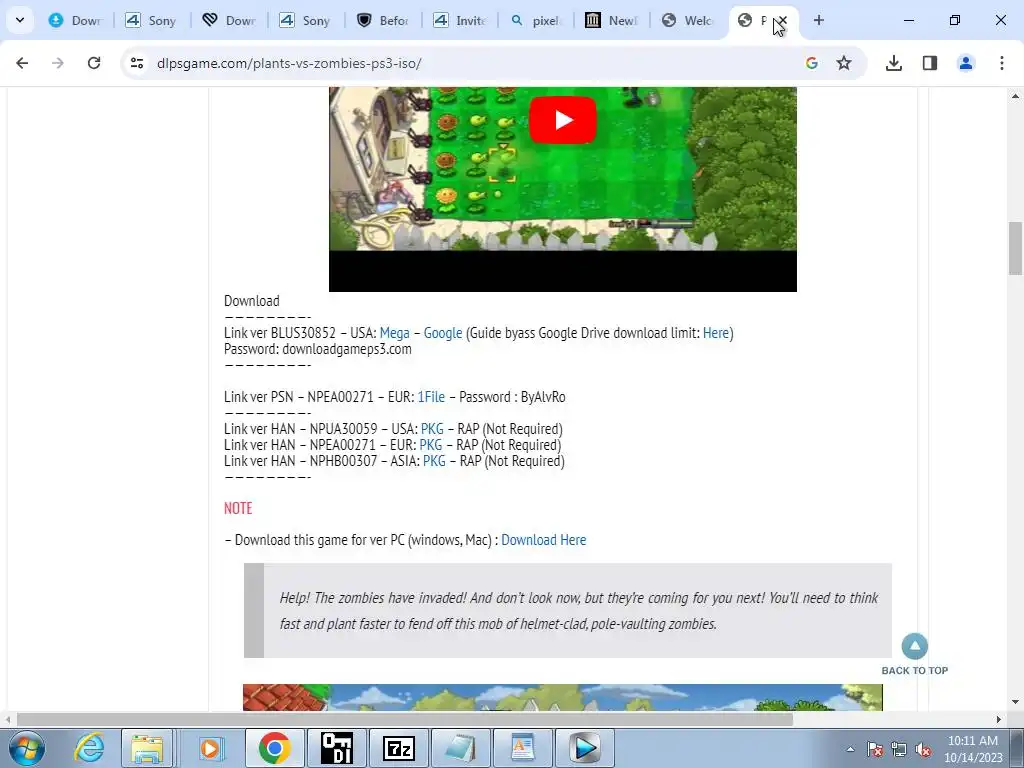This screenshot has width=1024, height=768.
Task: Click the Action Center flag icon
Action: click(x=875, y=749)
